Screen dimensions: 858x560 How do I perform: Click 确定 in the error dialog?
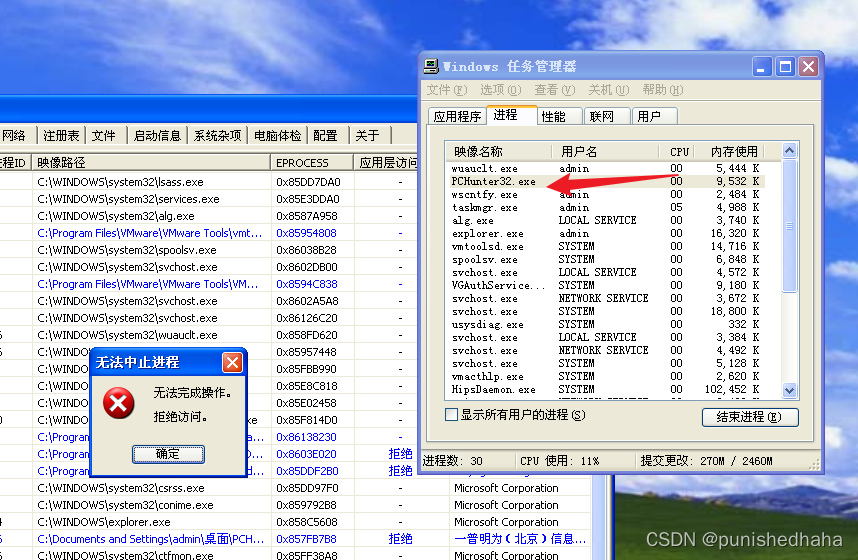pos(169,454)
